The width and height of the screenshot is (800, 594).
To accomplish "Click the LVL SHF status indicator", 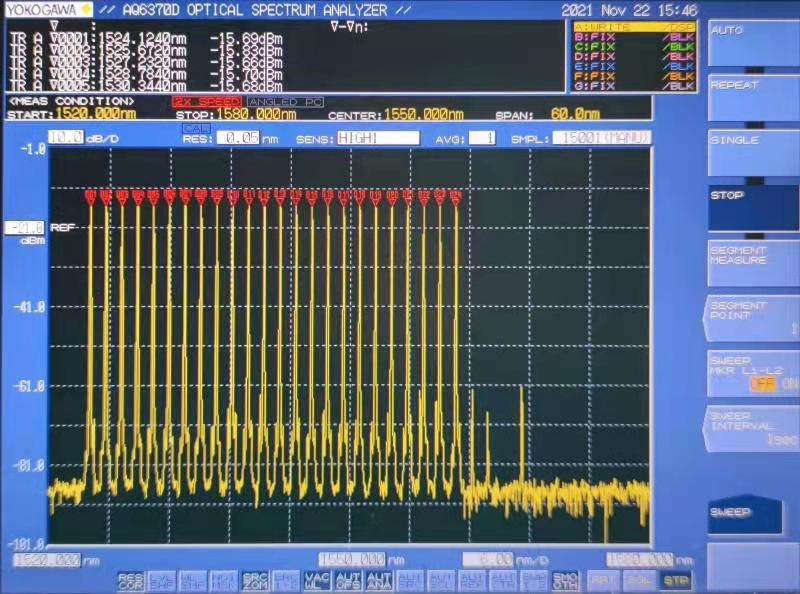I will click(162, 582).
